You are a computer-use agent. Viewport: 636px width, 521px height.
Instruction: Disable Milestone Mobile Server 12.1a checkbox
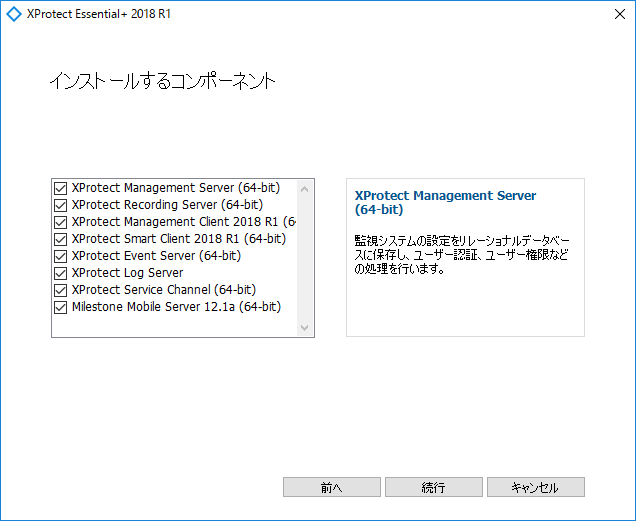[60, 307]
